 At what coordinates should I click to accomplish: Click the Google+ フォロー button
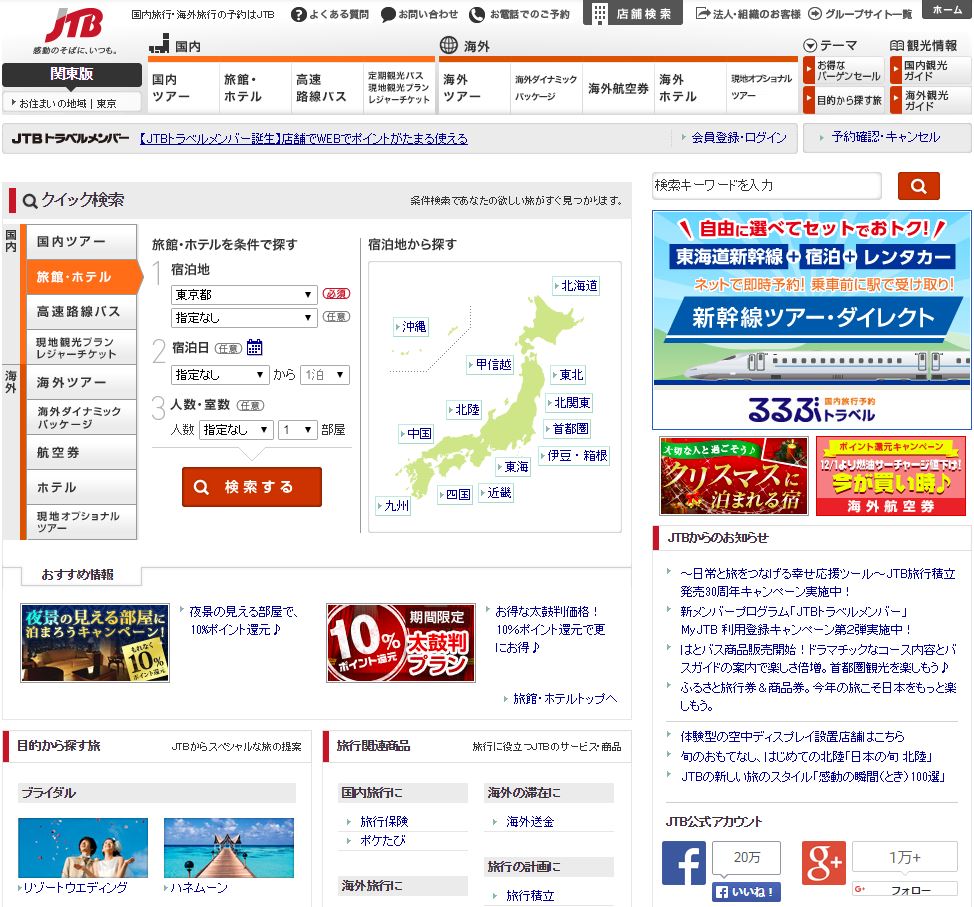click(904, 890)
